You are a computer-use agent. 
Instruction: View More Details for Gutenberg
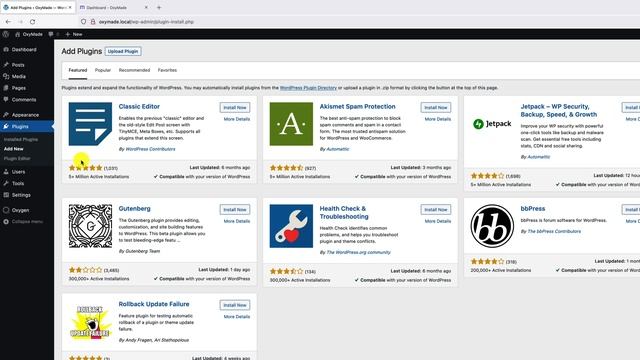[x=237, y=221]
